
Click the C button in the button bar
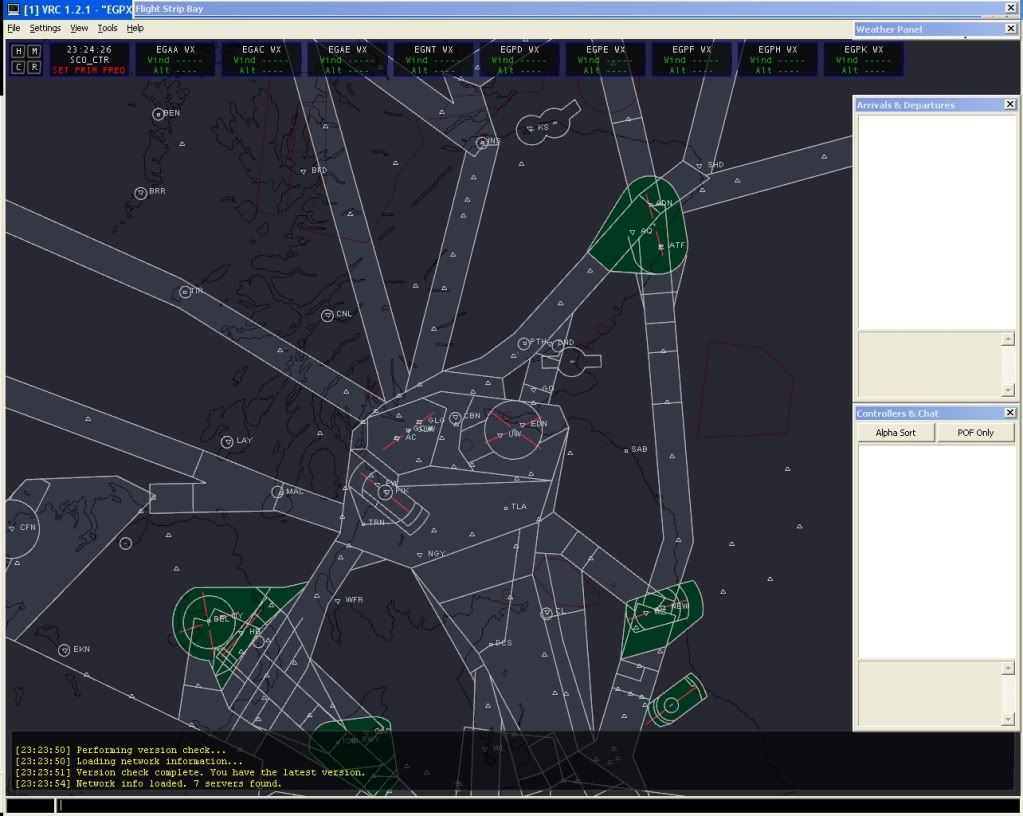pos(18,67)
